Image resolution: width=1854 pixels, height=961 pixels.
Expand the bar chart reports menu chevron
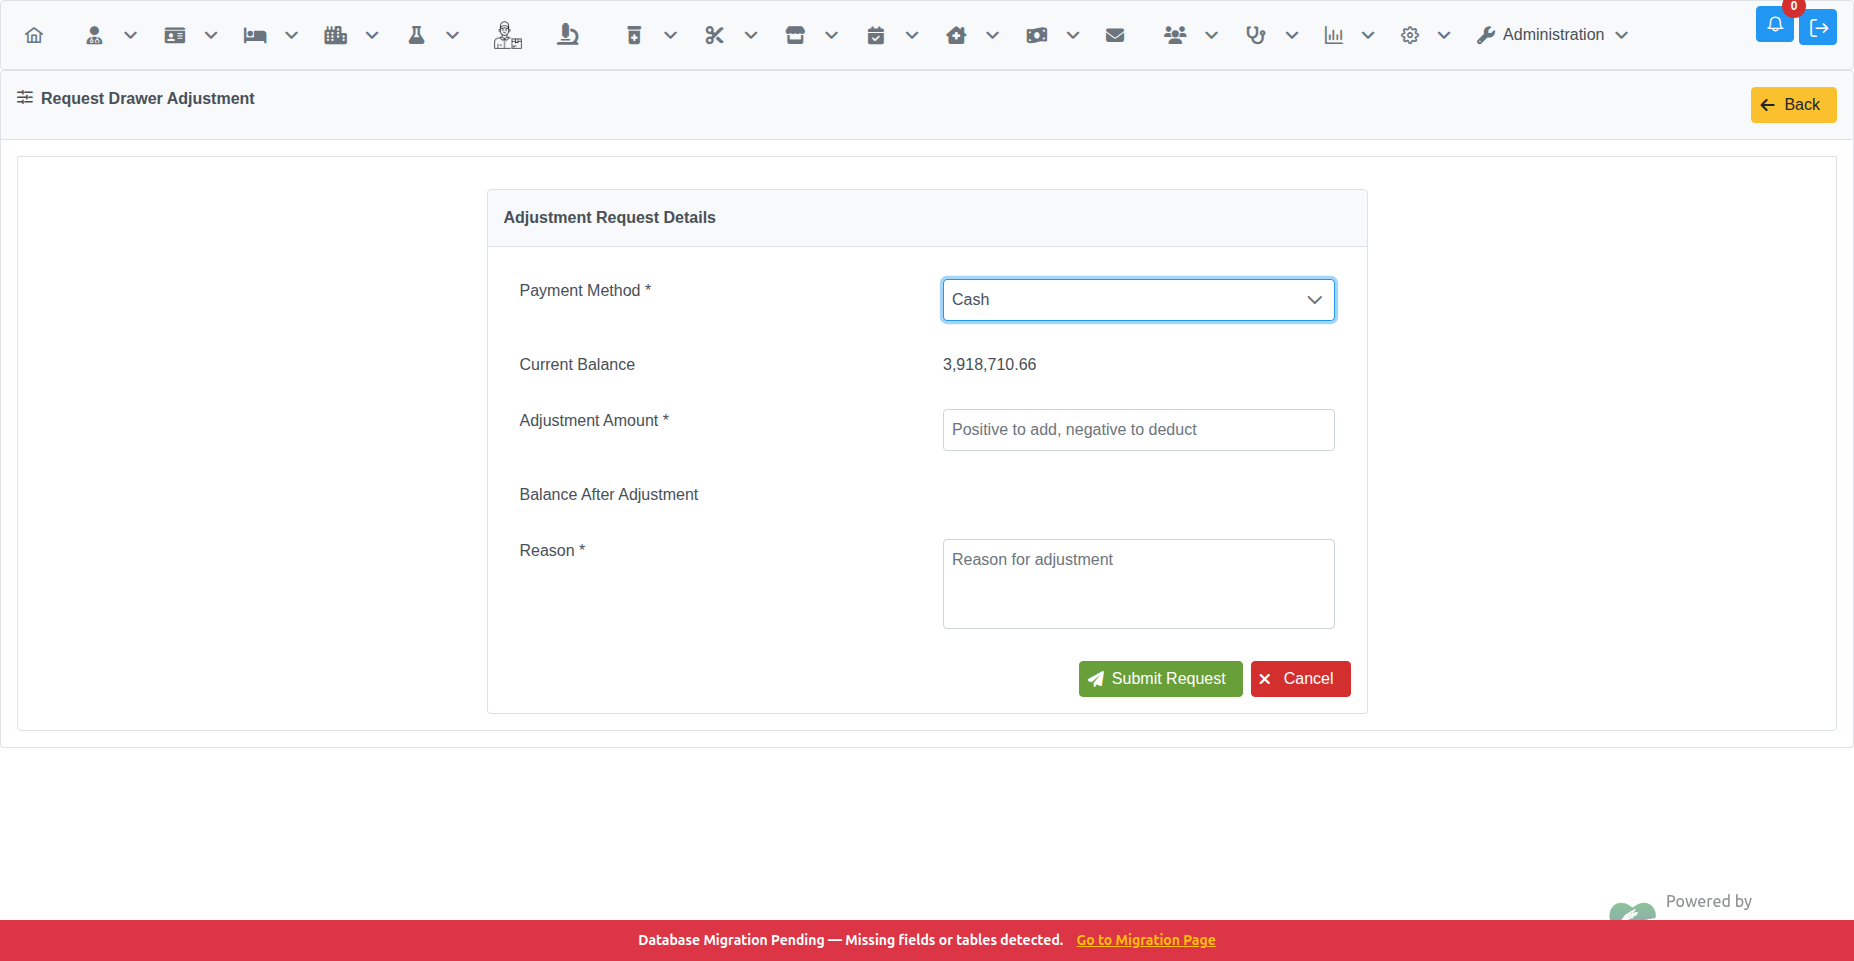(x=1368, y=35)
